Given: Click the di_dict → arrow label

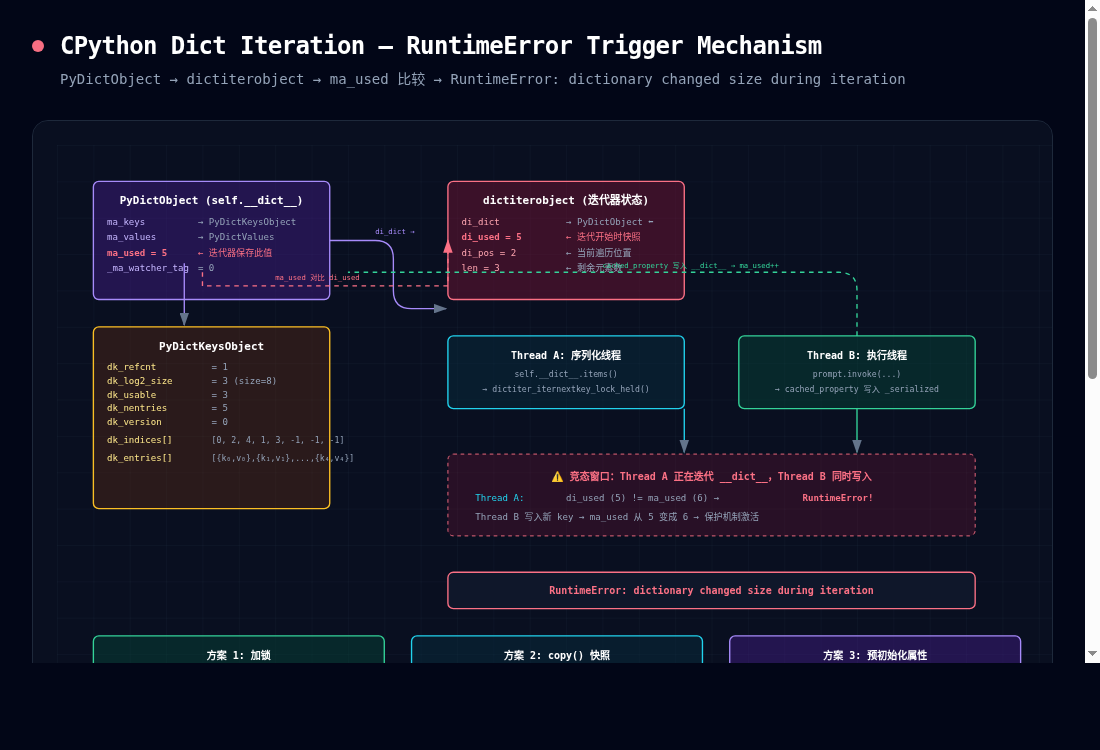Looking at the screenshot, I should pyautogui.click(x=395, y=232).
